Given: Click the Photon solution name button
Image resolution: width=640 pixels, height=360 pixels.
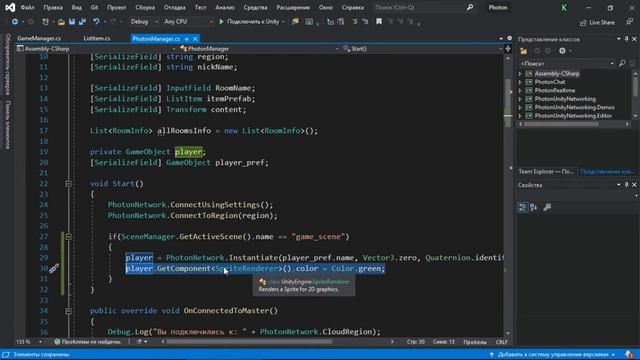Looking at the screenshot, I should pyautogui.click(x=498, y=7).
